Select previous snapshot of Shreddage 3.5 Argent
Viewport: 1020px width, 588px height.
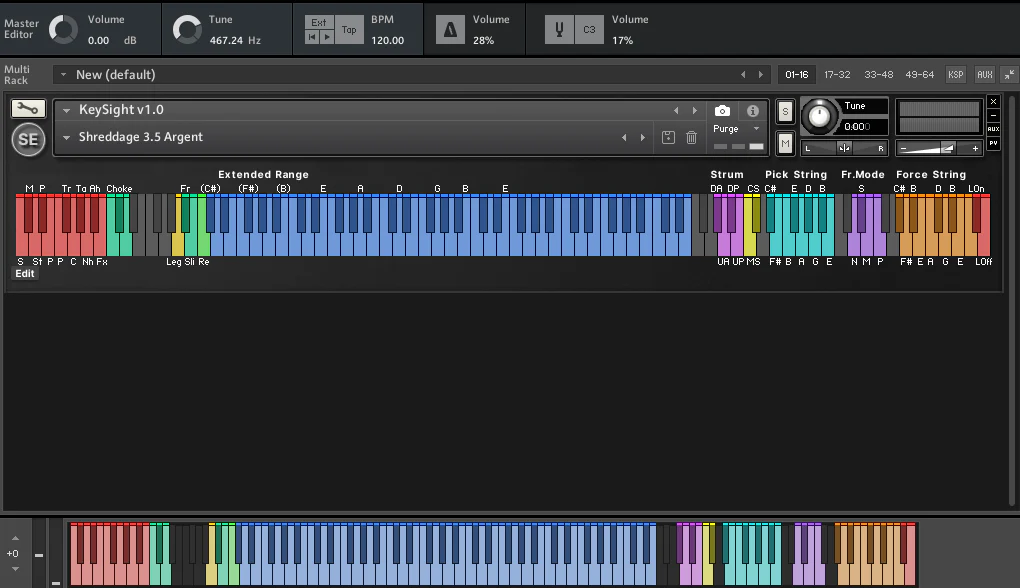click(624, 137)
